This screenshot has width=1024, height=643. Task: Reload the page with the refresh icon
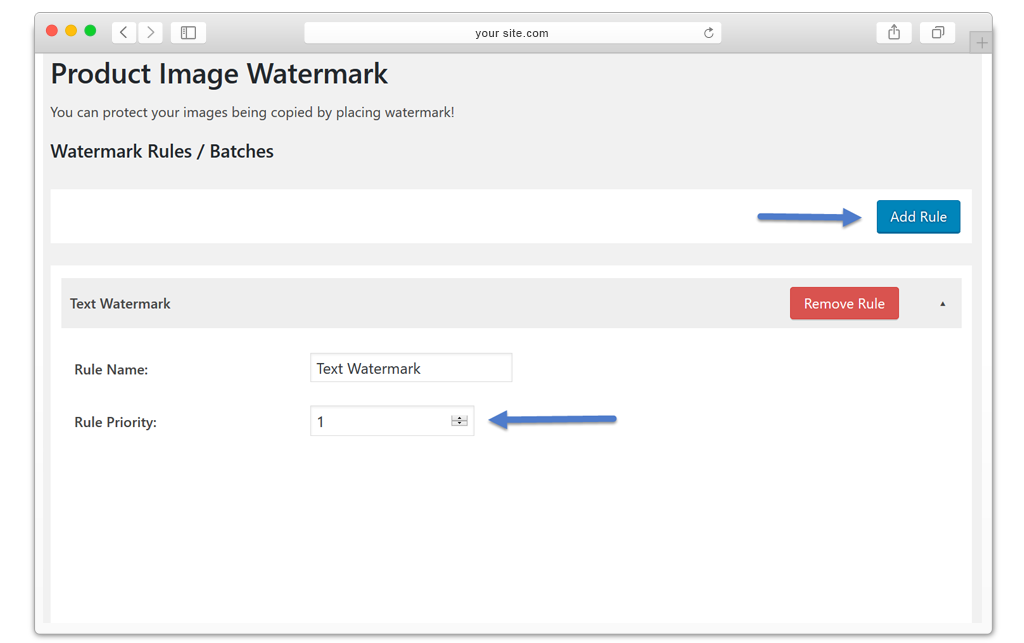[x=709, y=33]
